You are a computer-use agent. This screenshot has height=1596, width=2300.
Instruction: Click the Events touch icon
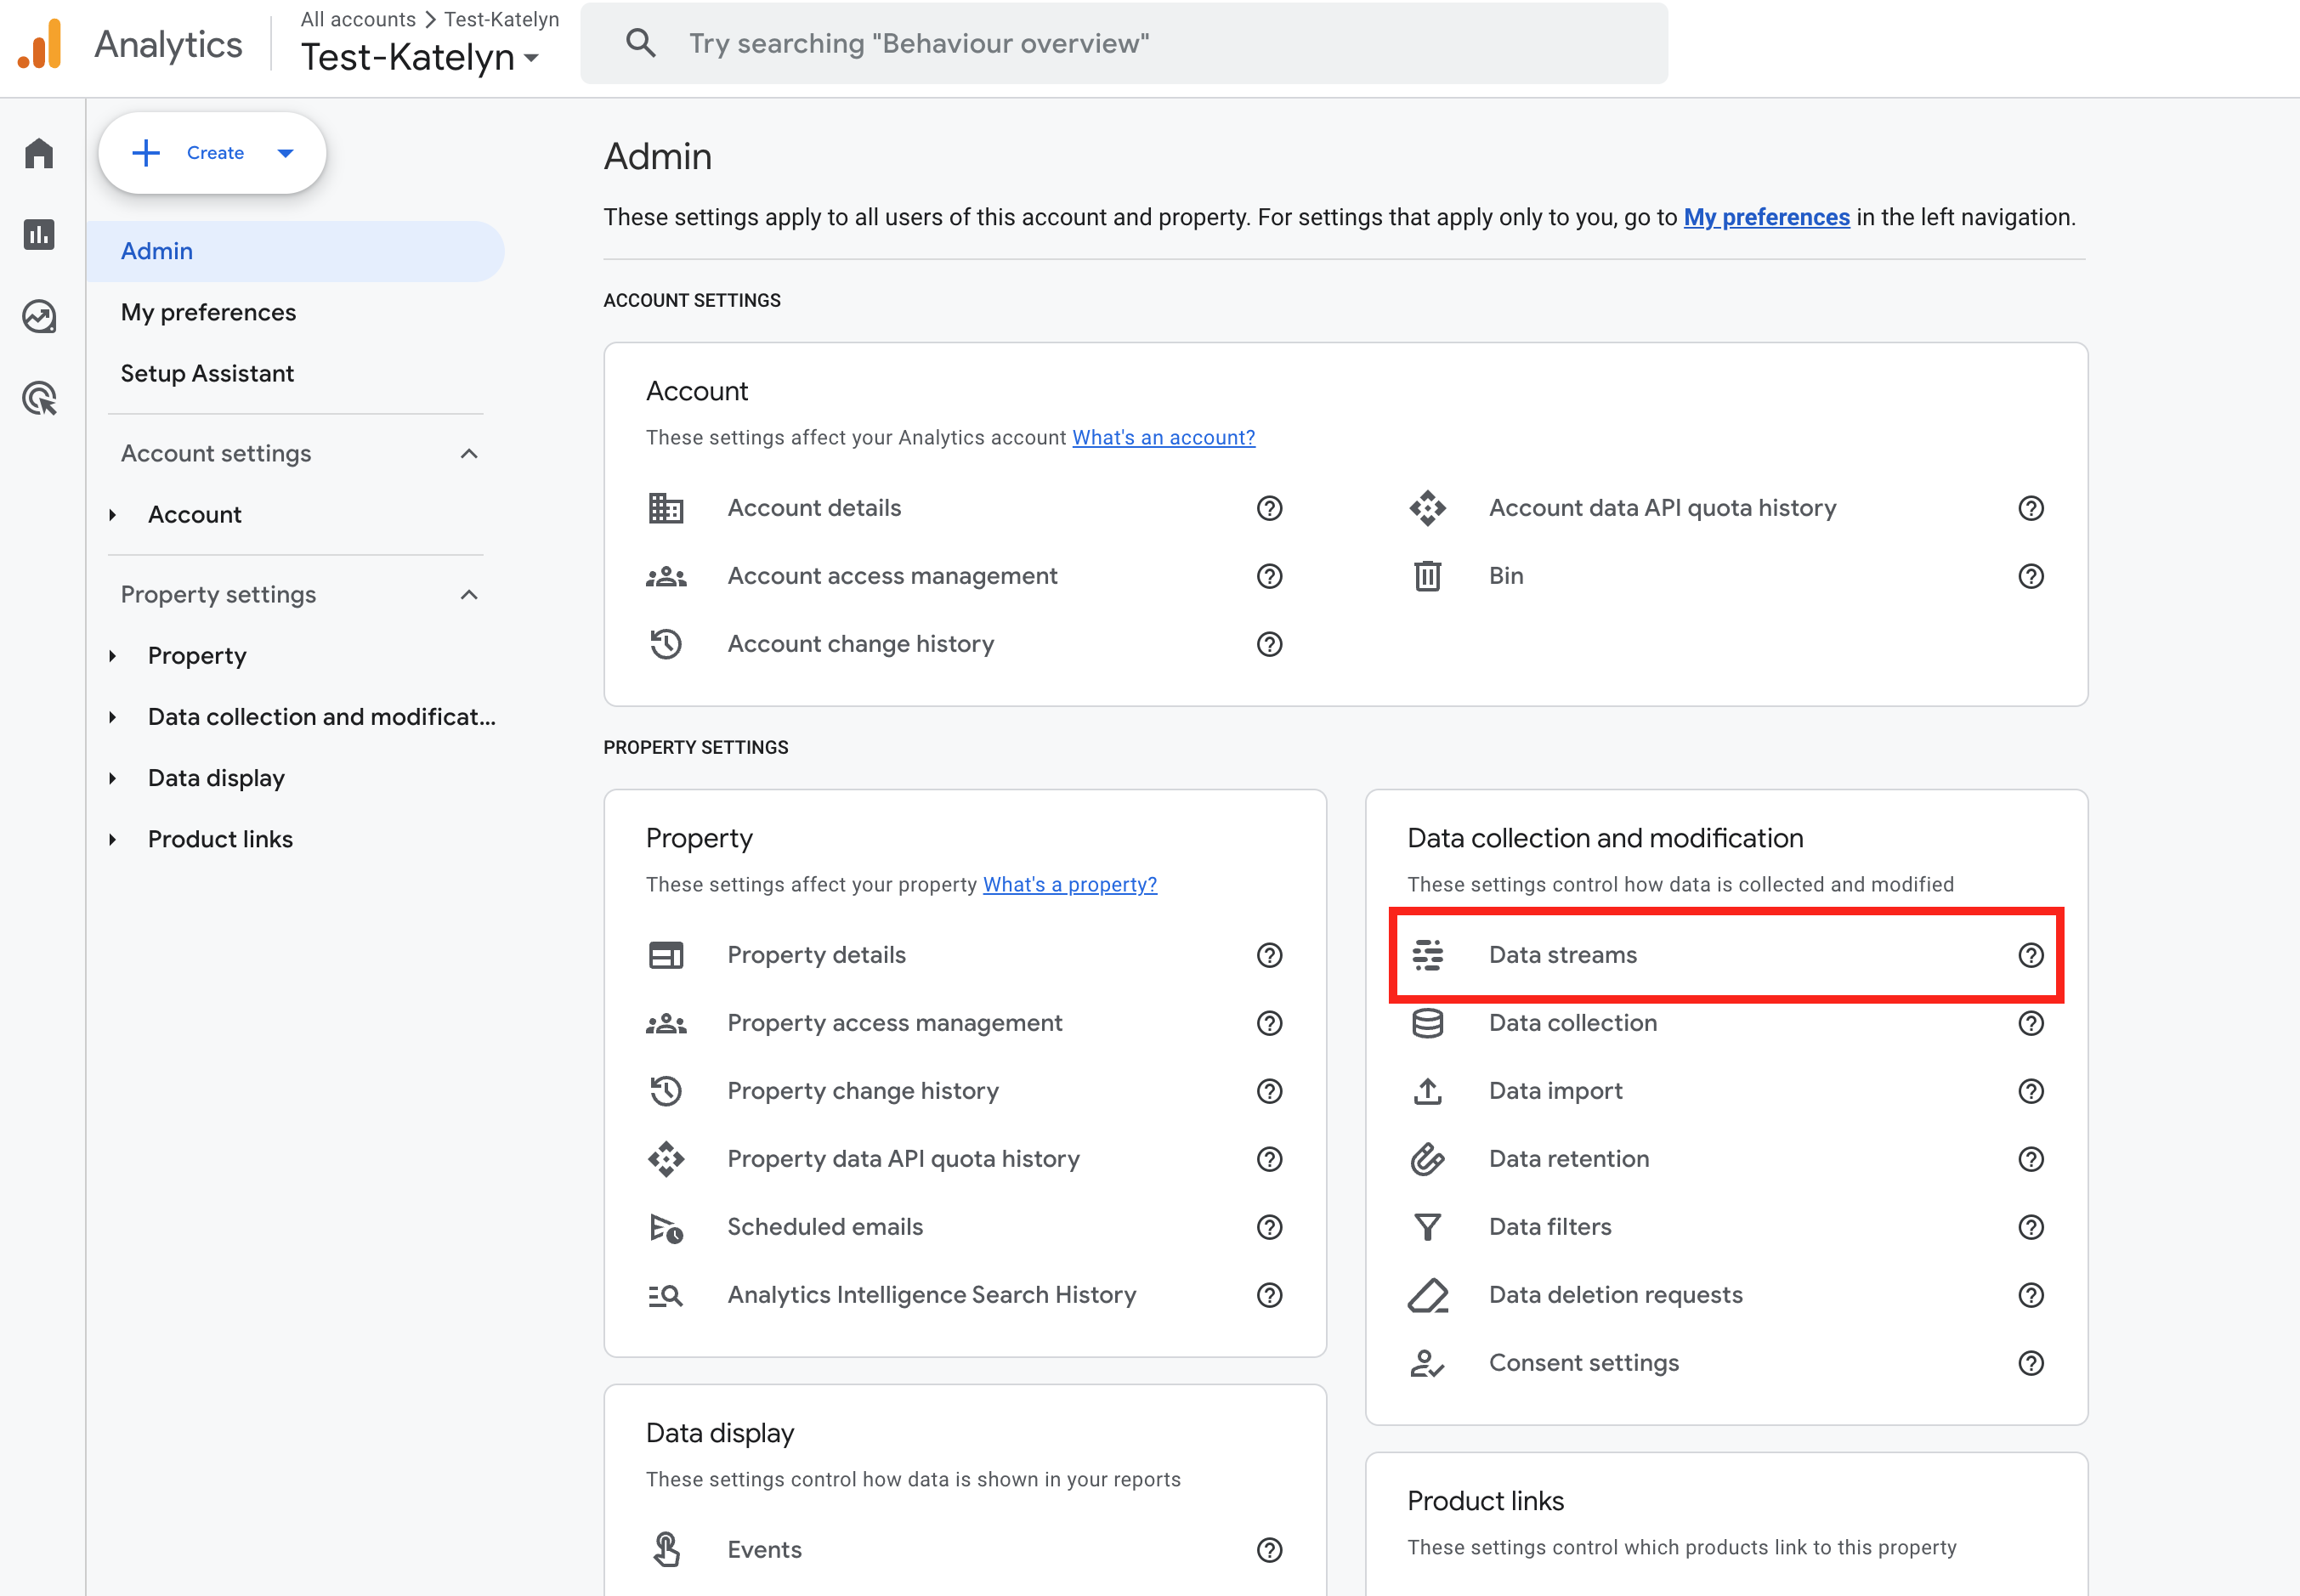(665, 1550)
